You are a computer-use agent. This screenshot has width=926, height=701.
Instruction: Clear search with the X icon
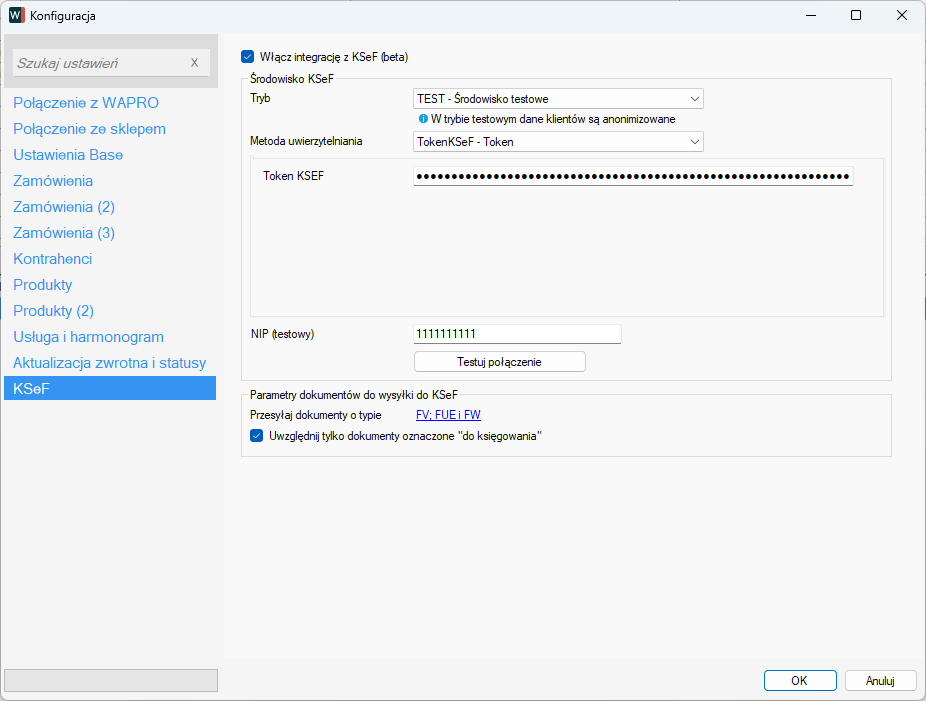click(x=194, y=63)
